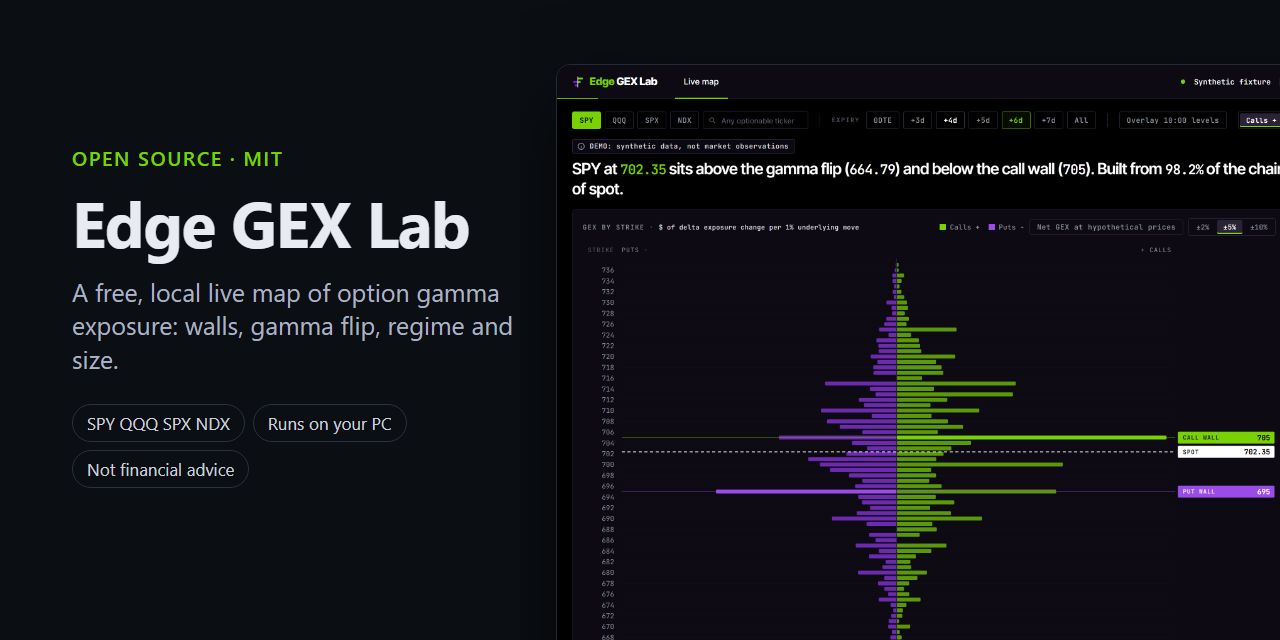Click the 690 strike label
This screenshot has height=640, width=1280.
608,518
